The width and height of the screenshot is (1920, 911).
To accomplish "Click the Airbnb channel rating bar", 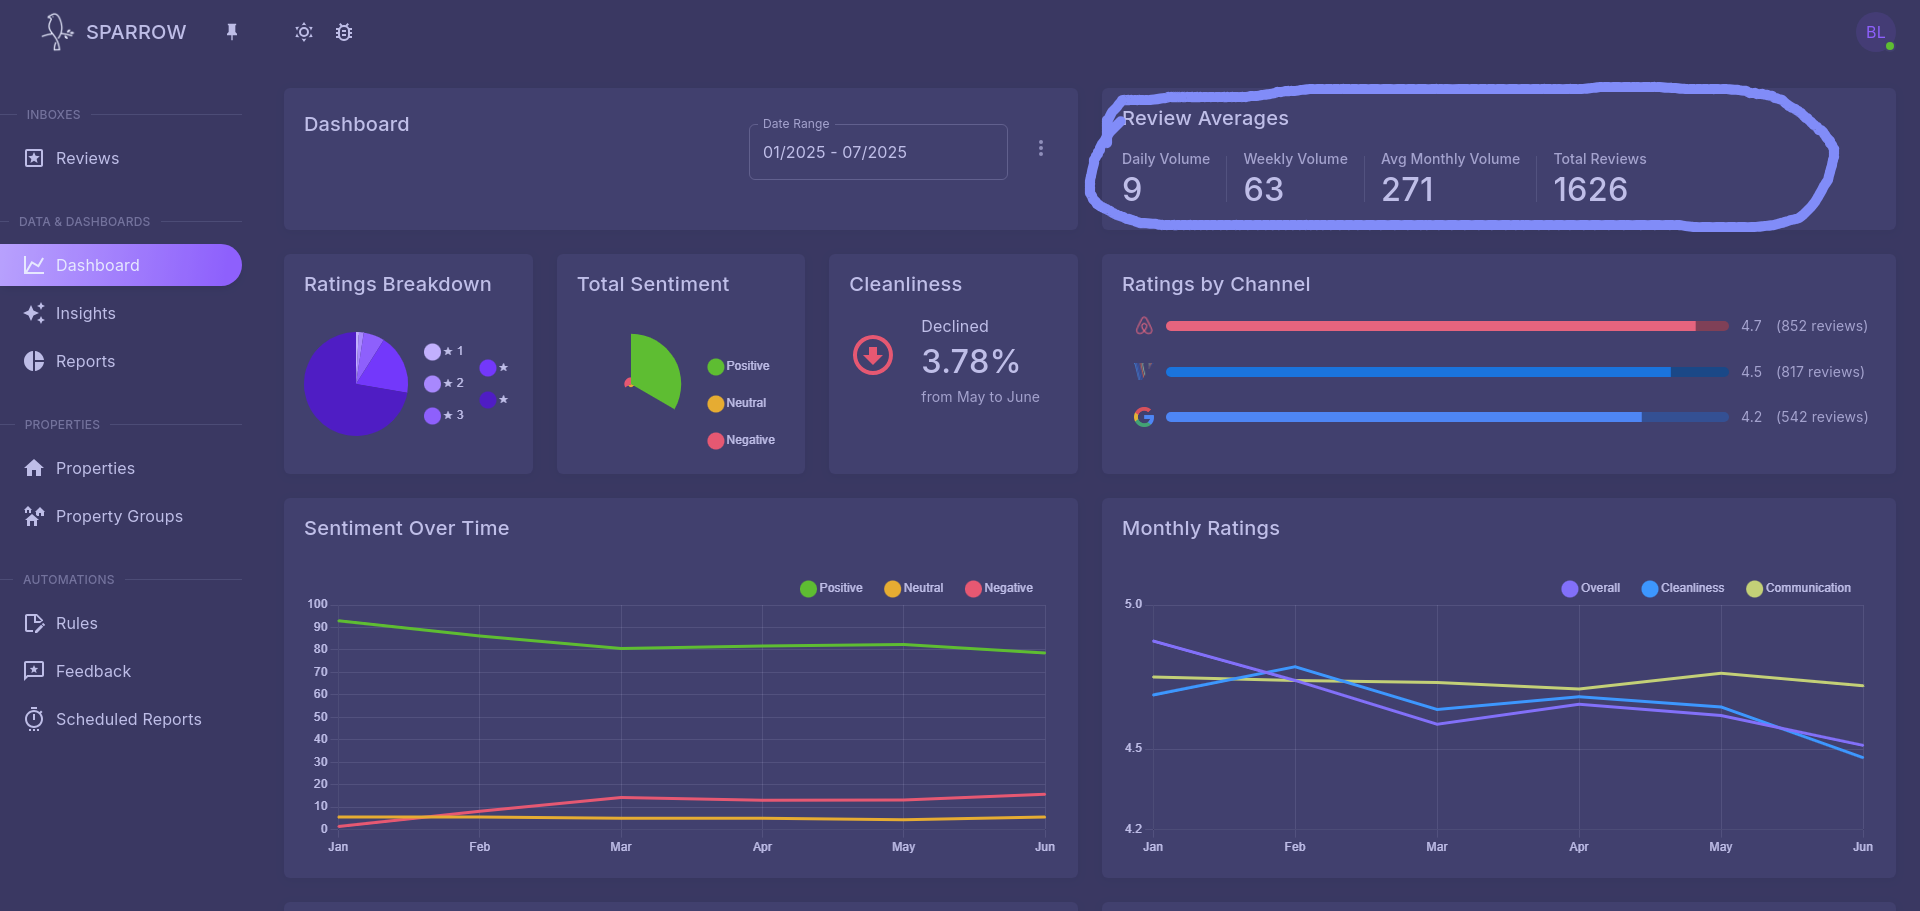I will tap(1446, 326).
